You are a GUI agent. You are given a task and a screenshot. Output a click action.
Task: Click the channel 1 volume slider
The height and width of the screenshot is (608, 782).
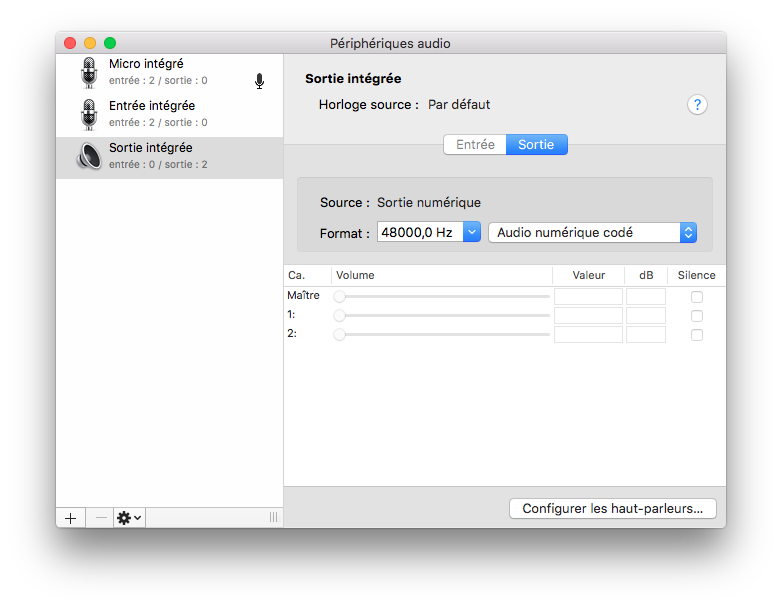441,316
